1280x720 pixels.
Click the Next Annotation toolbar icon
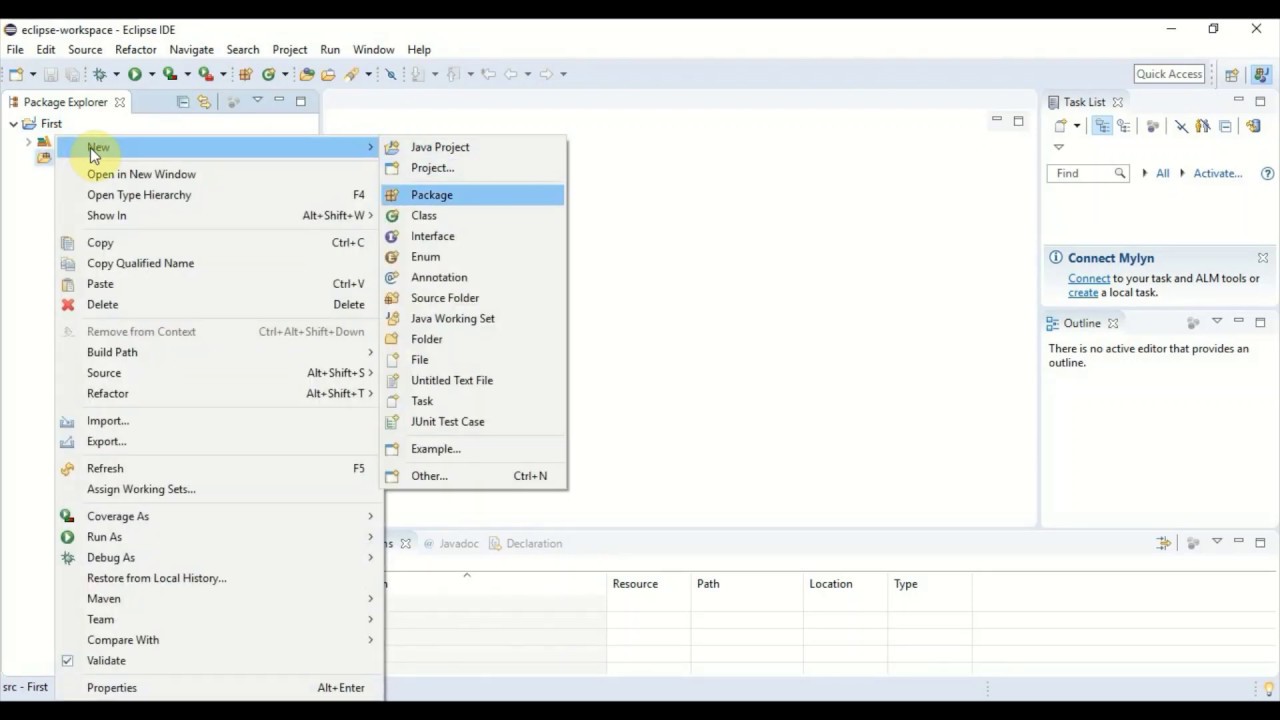417,74
